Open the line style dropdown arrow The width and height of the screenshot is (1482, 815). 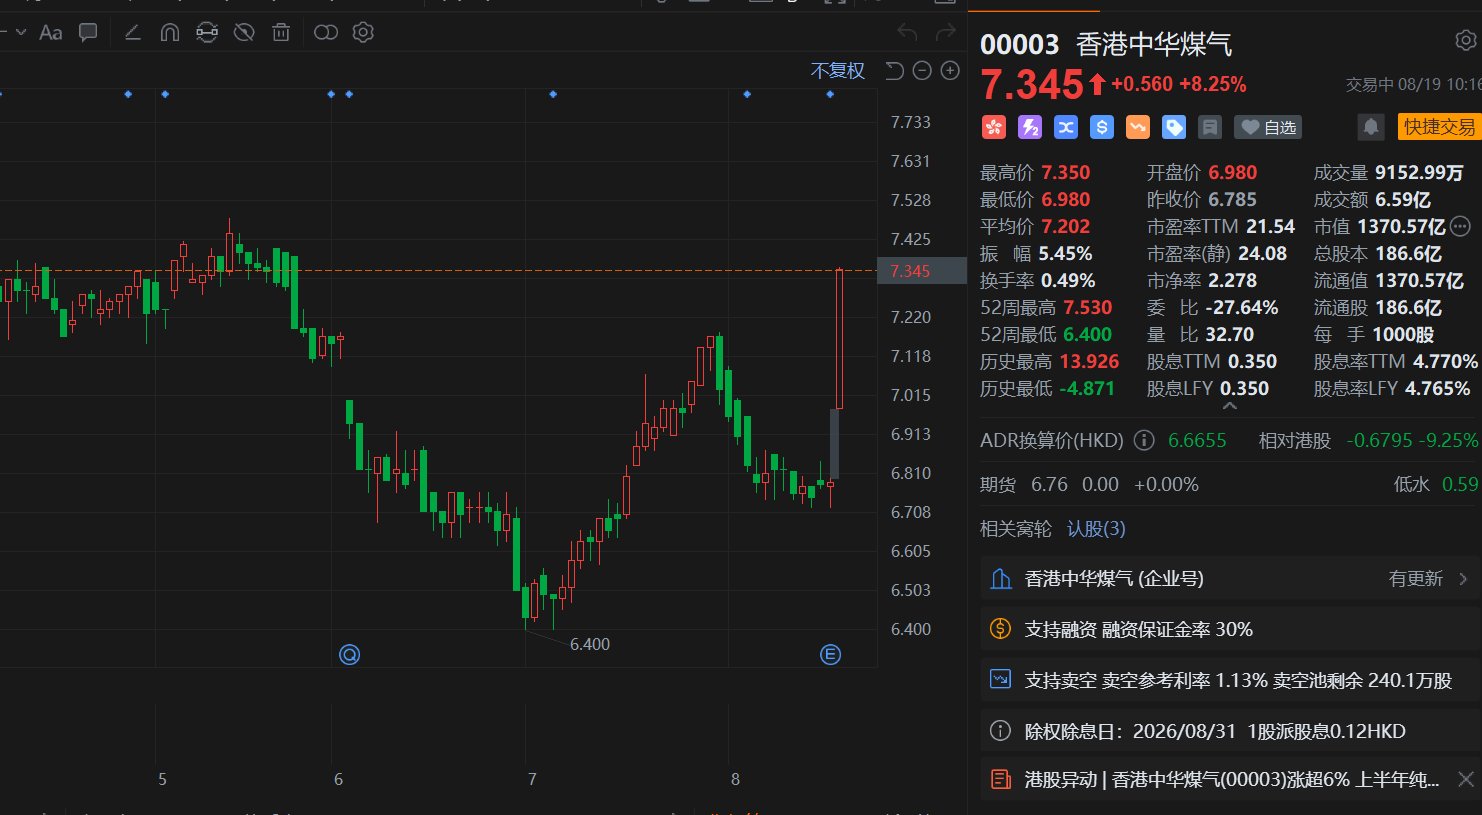(20, 33)
